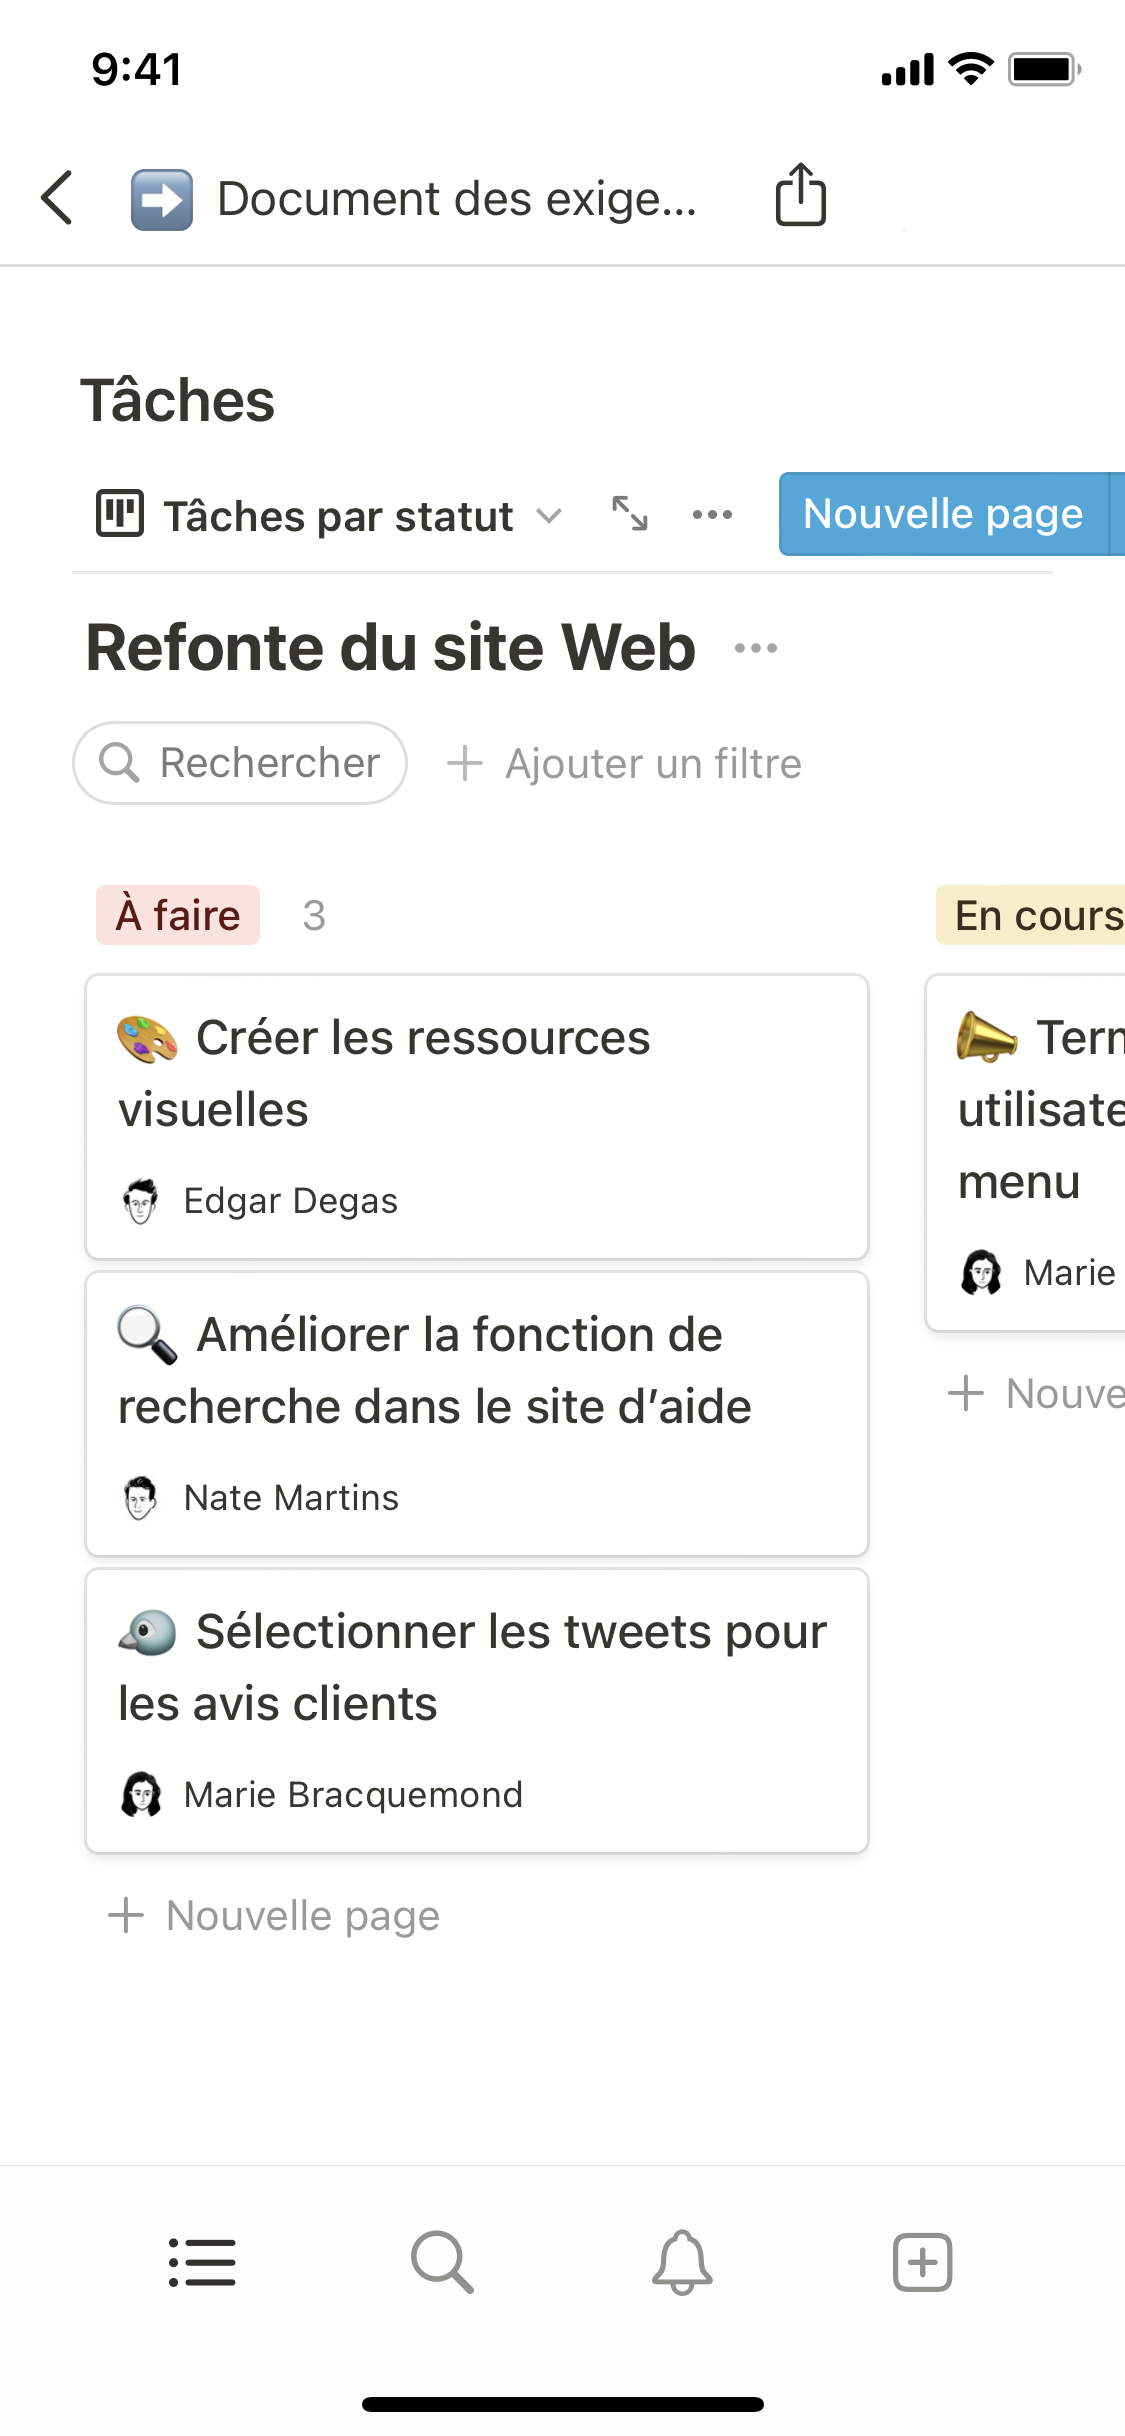Tap the Rechercher search field
Image resolution: width=1125 pixels, height=2436 pixels.
tap(240, 763)
